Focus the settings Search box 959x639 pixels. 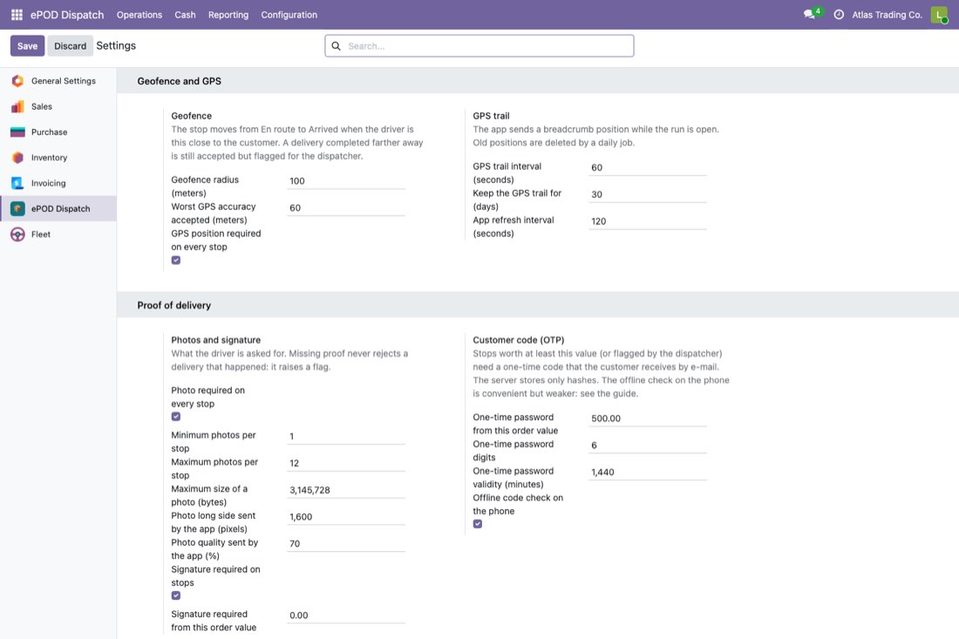[480, 46]
